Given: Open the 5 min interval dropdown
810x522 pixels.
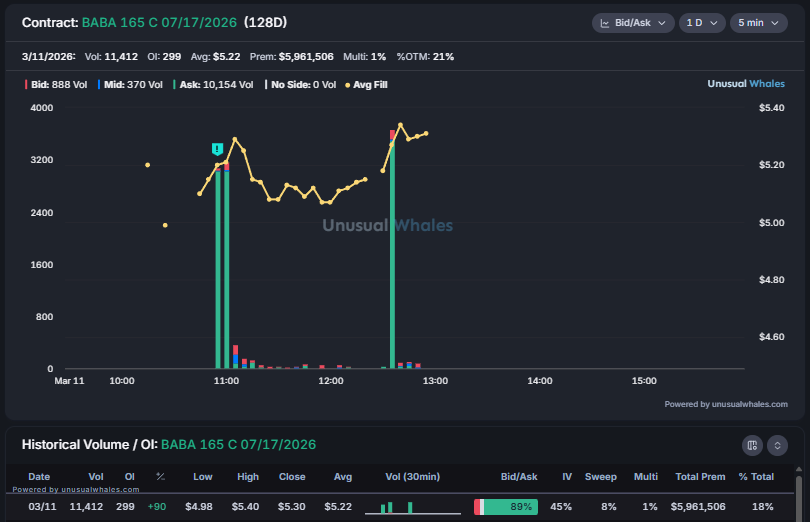Looking at the screenshot, I should point(760,23).
